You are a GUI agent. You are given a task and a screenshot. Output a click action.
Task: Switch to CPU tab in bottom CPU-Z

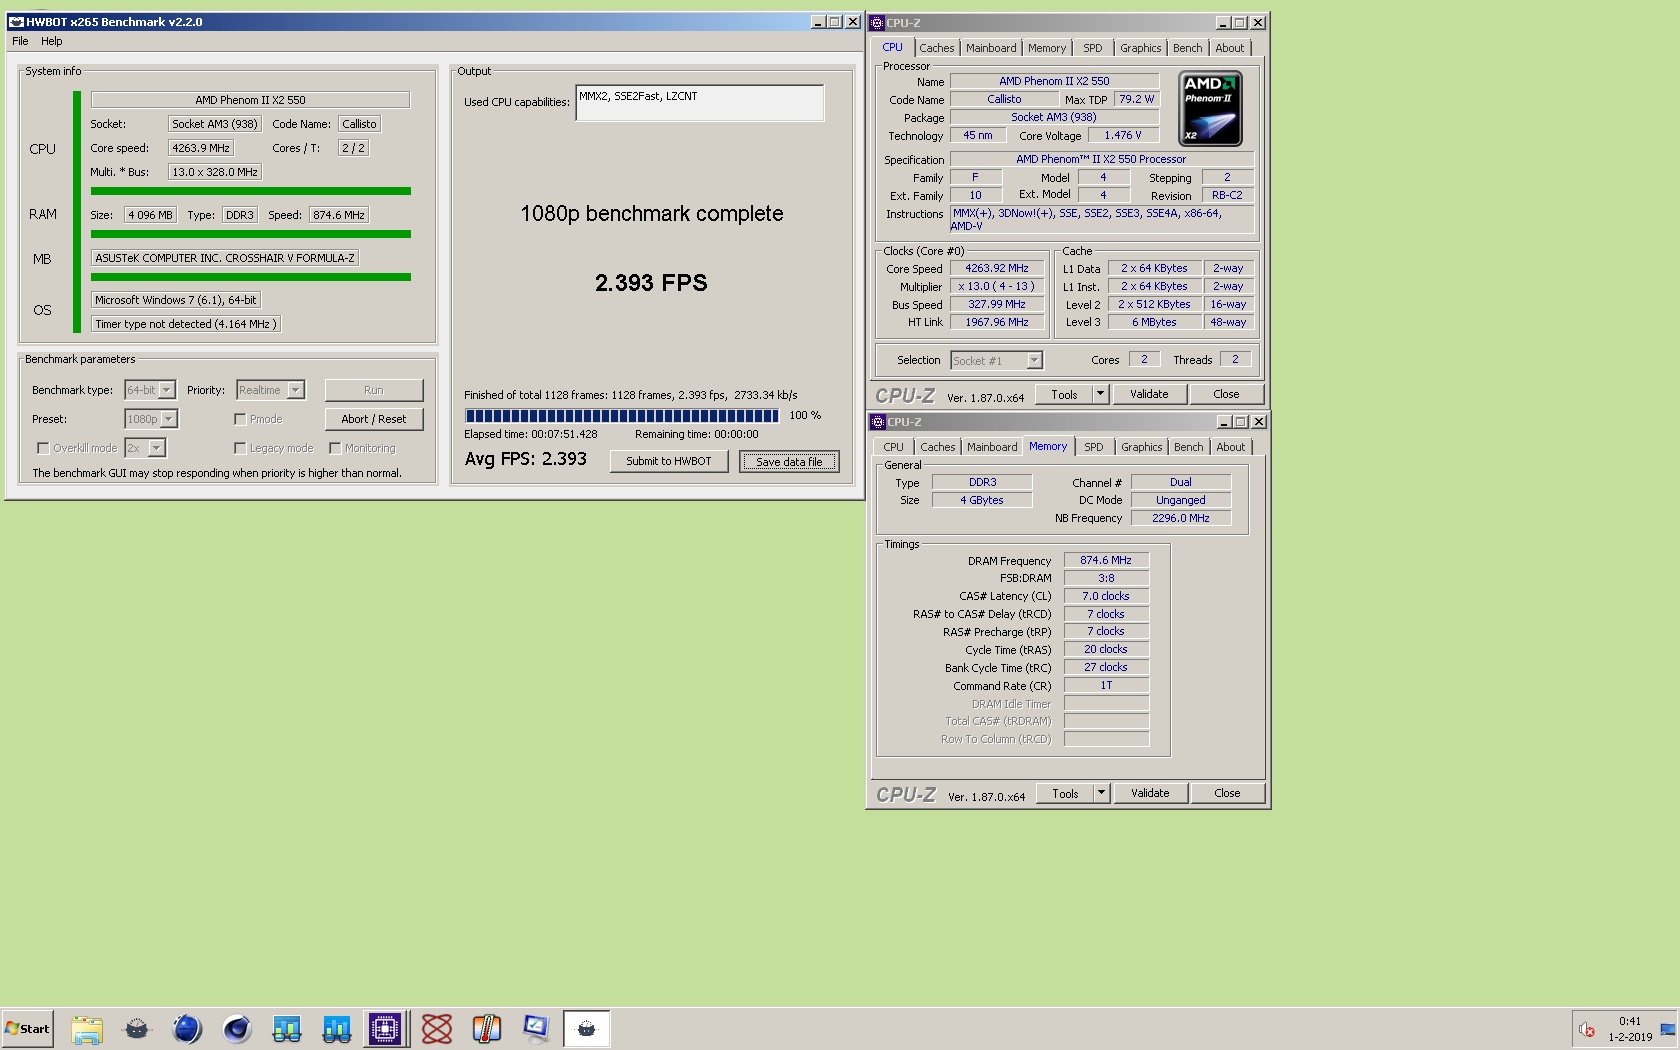(894, 447)
